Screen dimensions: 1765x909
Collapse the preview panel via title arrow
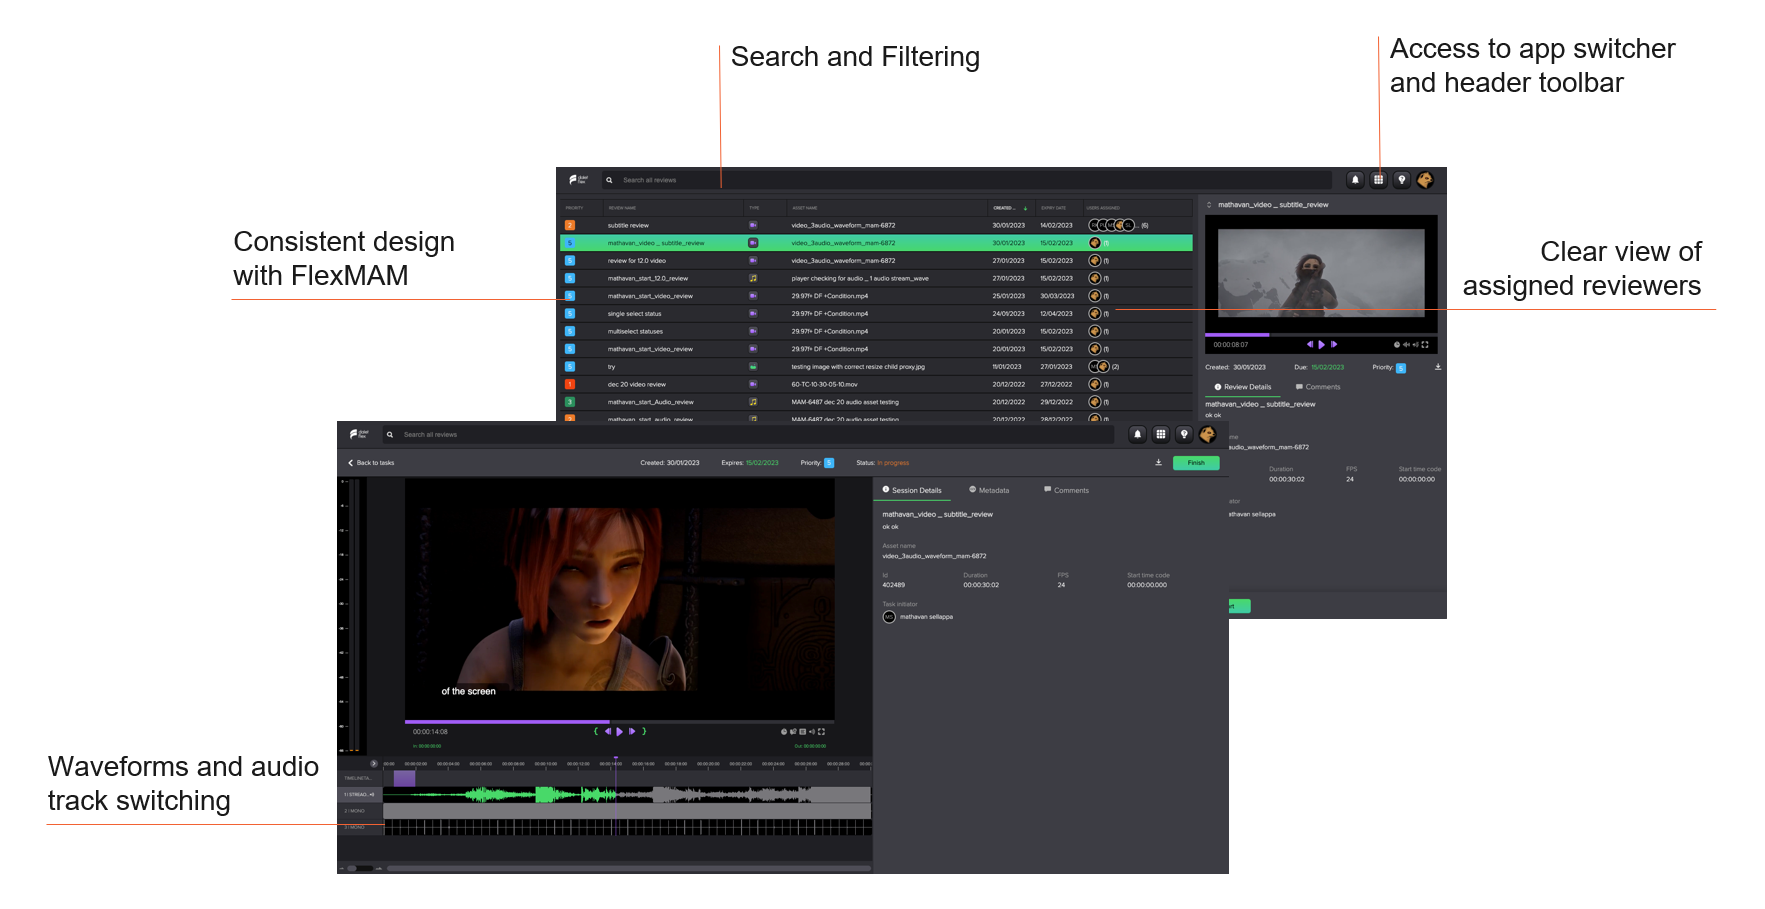(x=1209, y=205)
